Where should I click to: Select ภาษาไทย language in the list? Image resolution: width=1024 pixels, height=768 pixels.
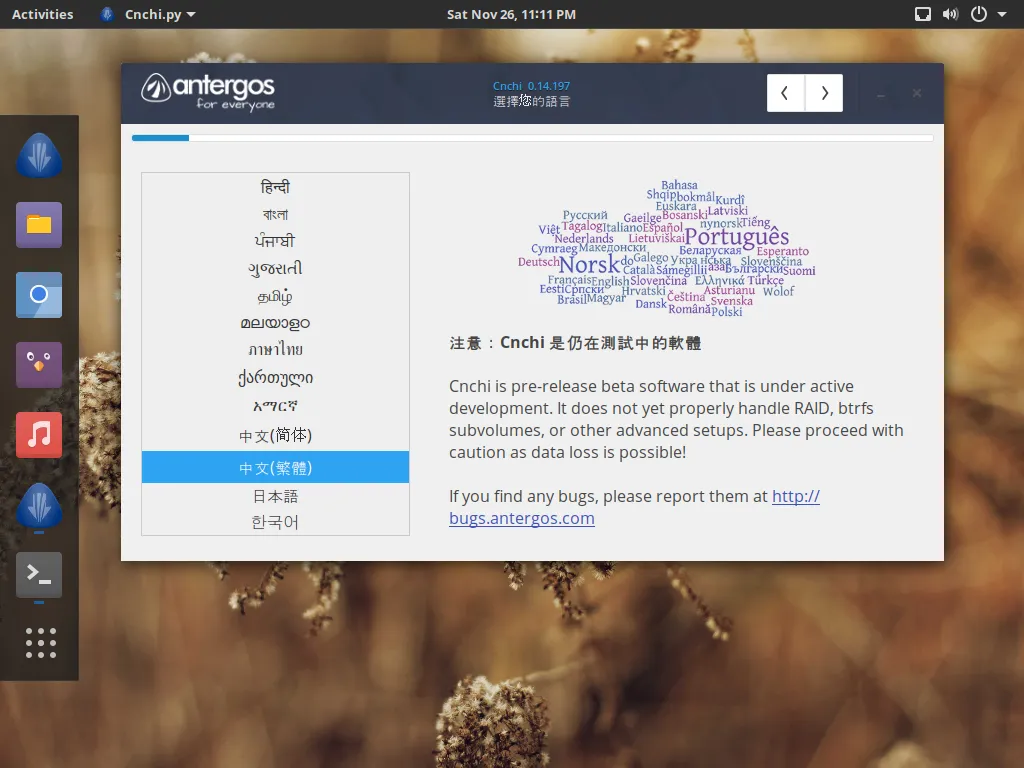(x=275, y=349)
